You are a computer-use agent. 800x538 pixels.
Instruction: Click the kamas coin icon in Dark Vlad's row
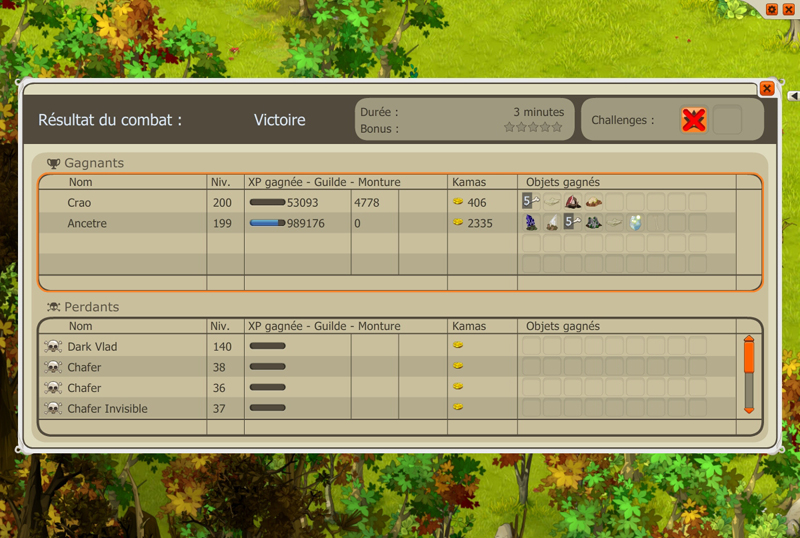tap(458, 345)
